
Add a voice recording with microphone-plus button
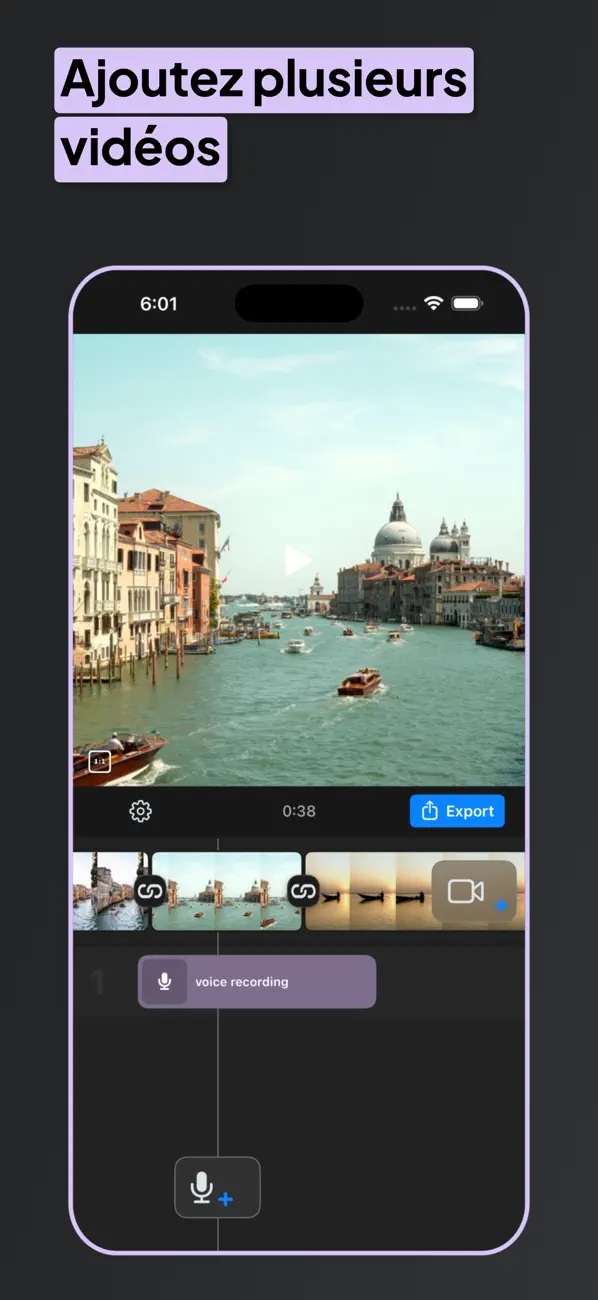tap(217, 1187)
